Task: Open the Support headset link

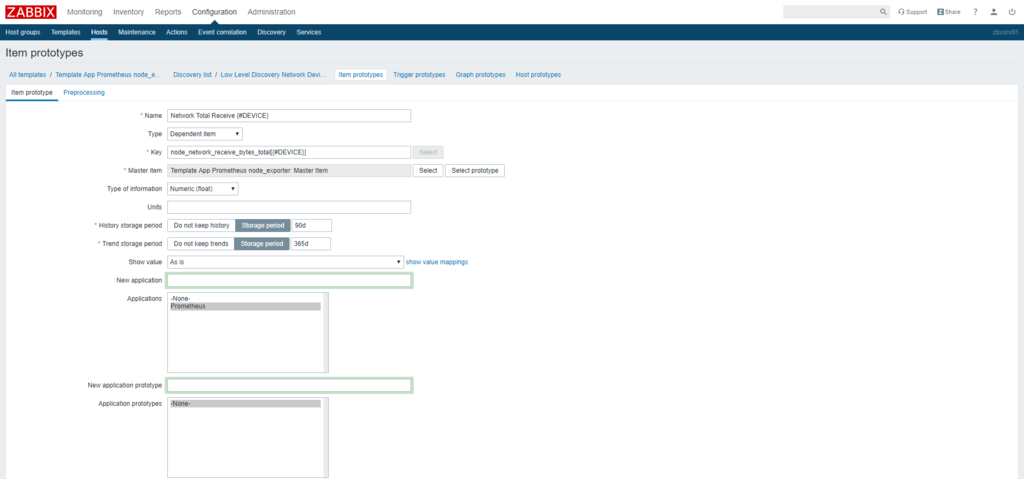Action: click(913, 12)
